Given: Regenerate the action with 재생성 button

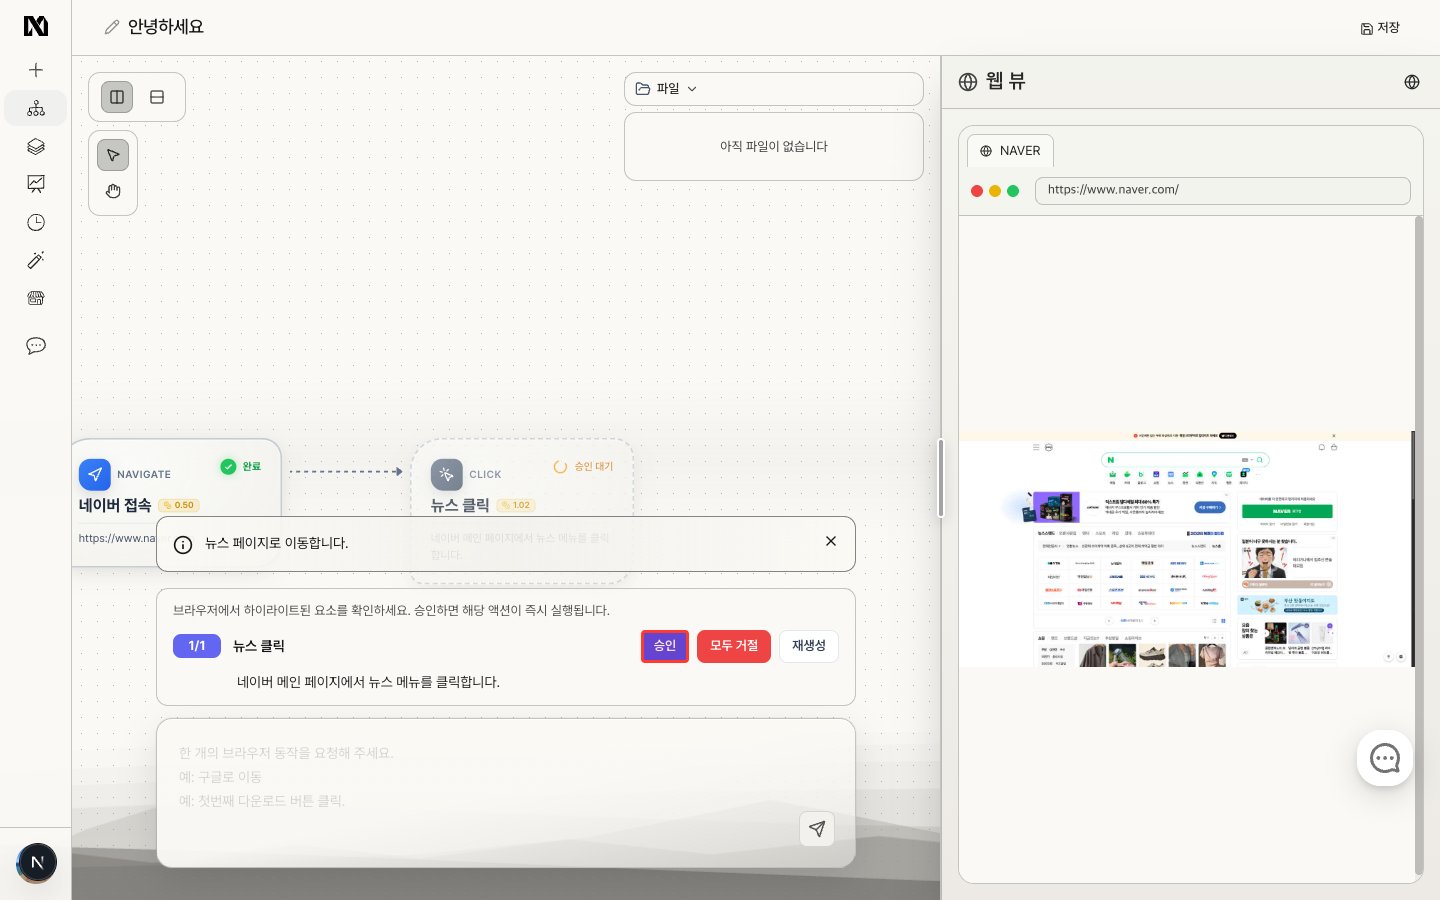Looking at the screenshot, I should pyautogui.click(x=809, y=646).
